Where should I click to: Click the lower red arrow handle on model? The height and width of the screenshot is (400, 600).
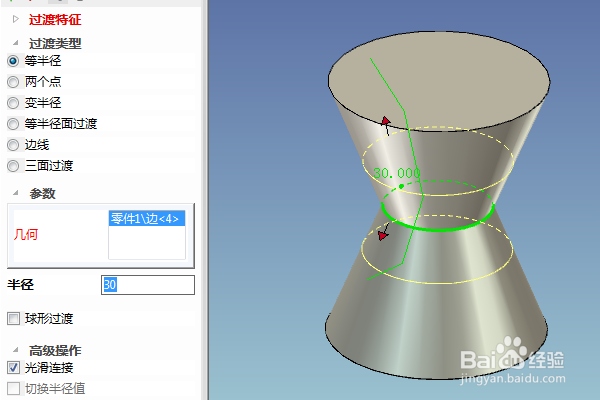[x=383, y=235]
